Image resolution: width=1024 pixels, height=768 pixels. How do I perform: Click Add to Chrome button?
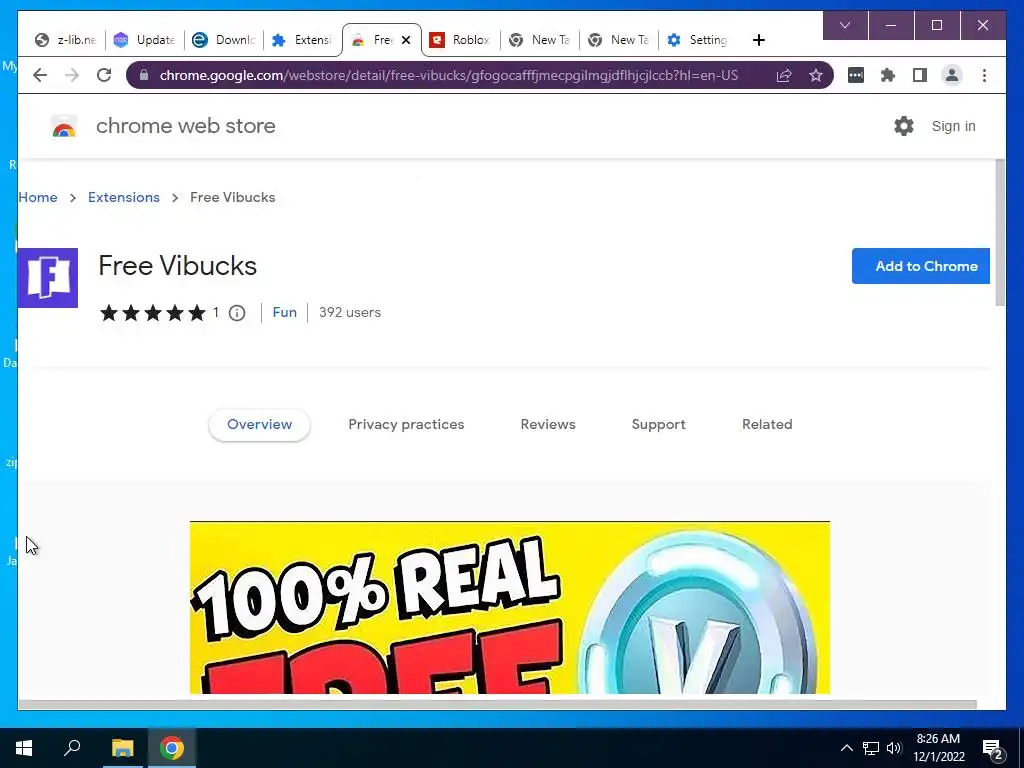pyautogui.click(x=921, y=266)
